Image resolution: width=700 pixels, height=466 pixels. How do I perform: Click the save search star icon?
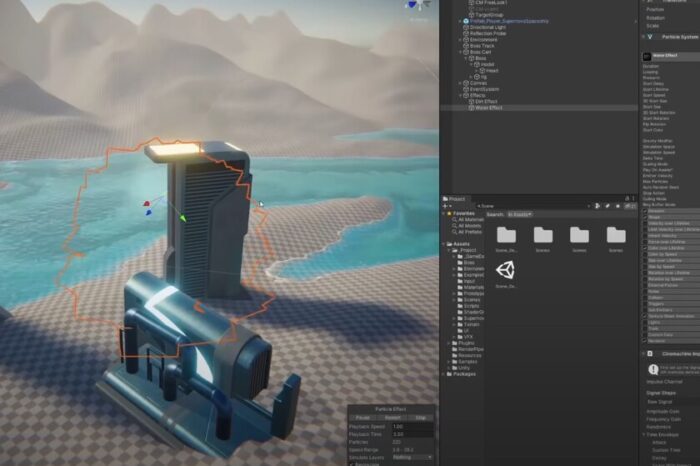(618, 206)
